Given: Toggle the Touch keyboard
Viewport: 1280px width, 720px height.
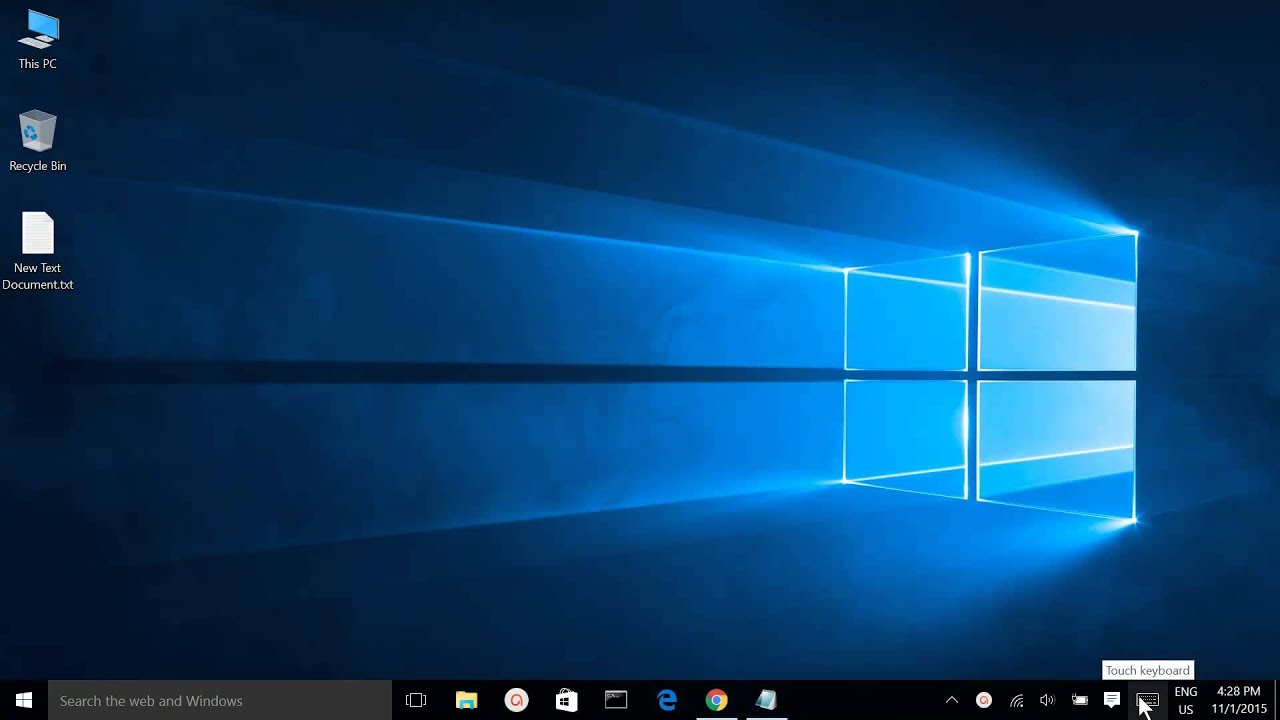Looking at the screenshot, I should pos(1145,700).
